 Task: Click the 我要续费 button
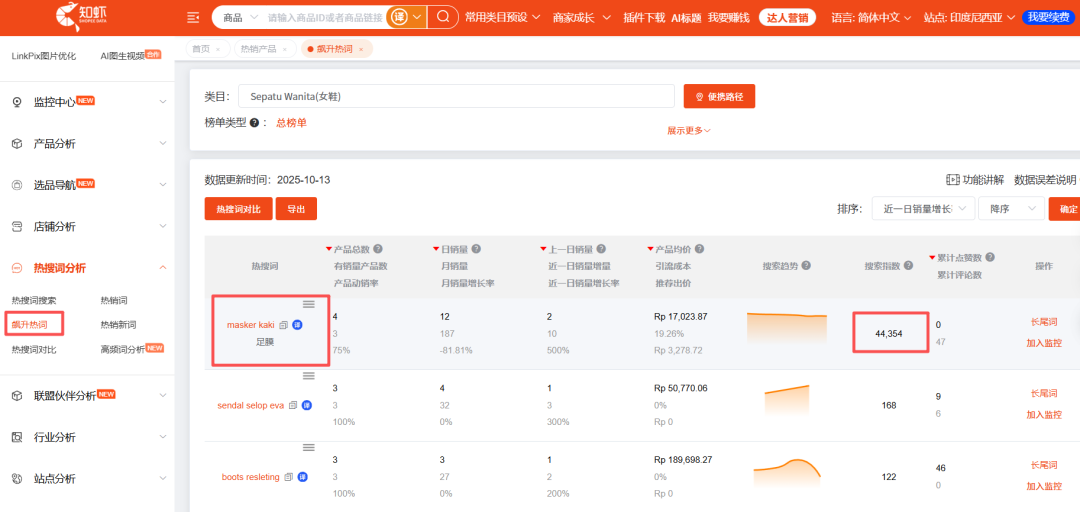coord(1048,17)
